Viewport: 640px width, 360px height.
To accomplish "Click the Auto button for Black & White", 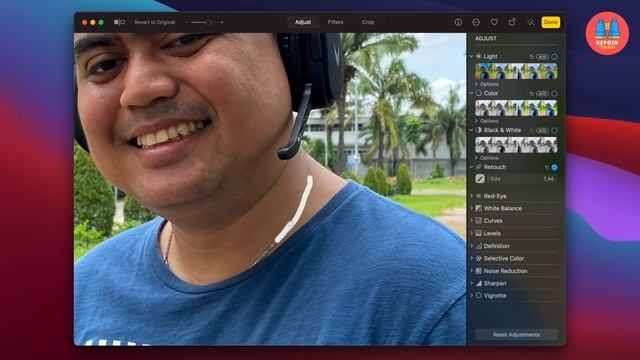I will (x=542, y=130).
